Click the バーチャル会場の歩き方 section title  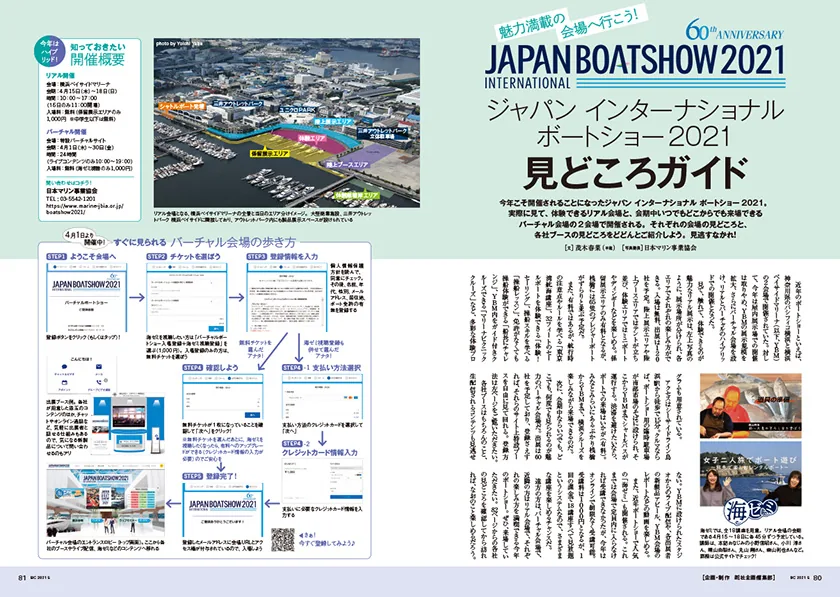(233, 242)
